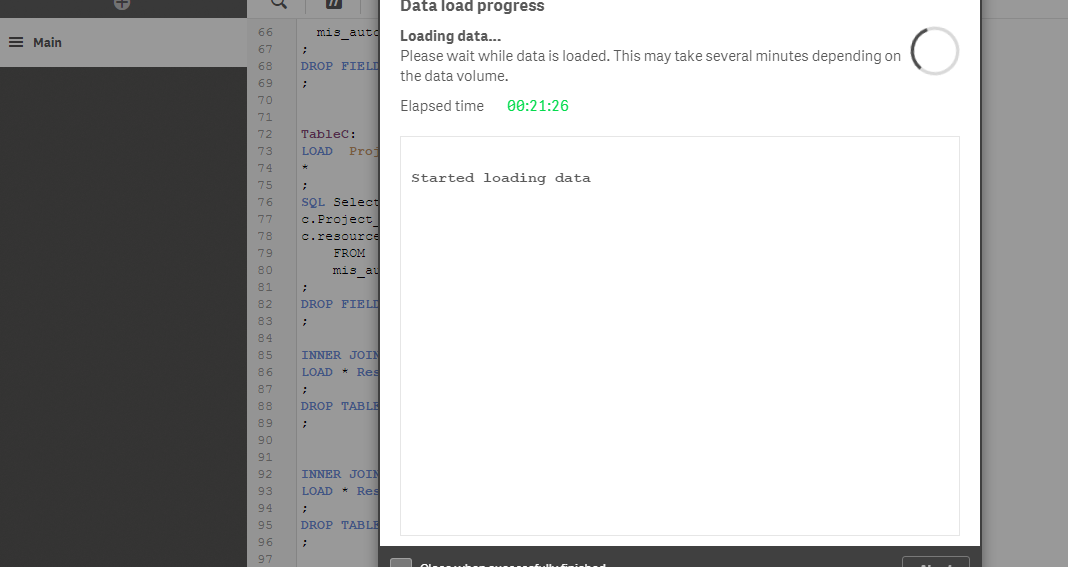Screen dimensions: 1068x567
Task: Click the LOAD keyword on line 73
Action: 317,151
